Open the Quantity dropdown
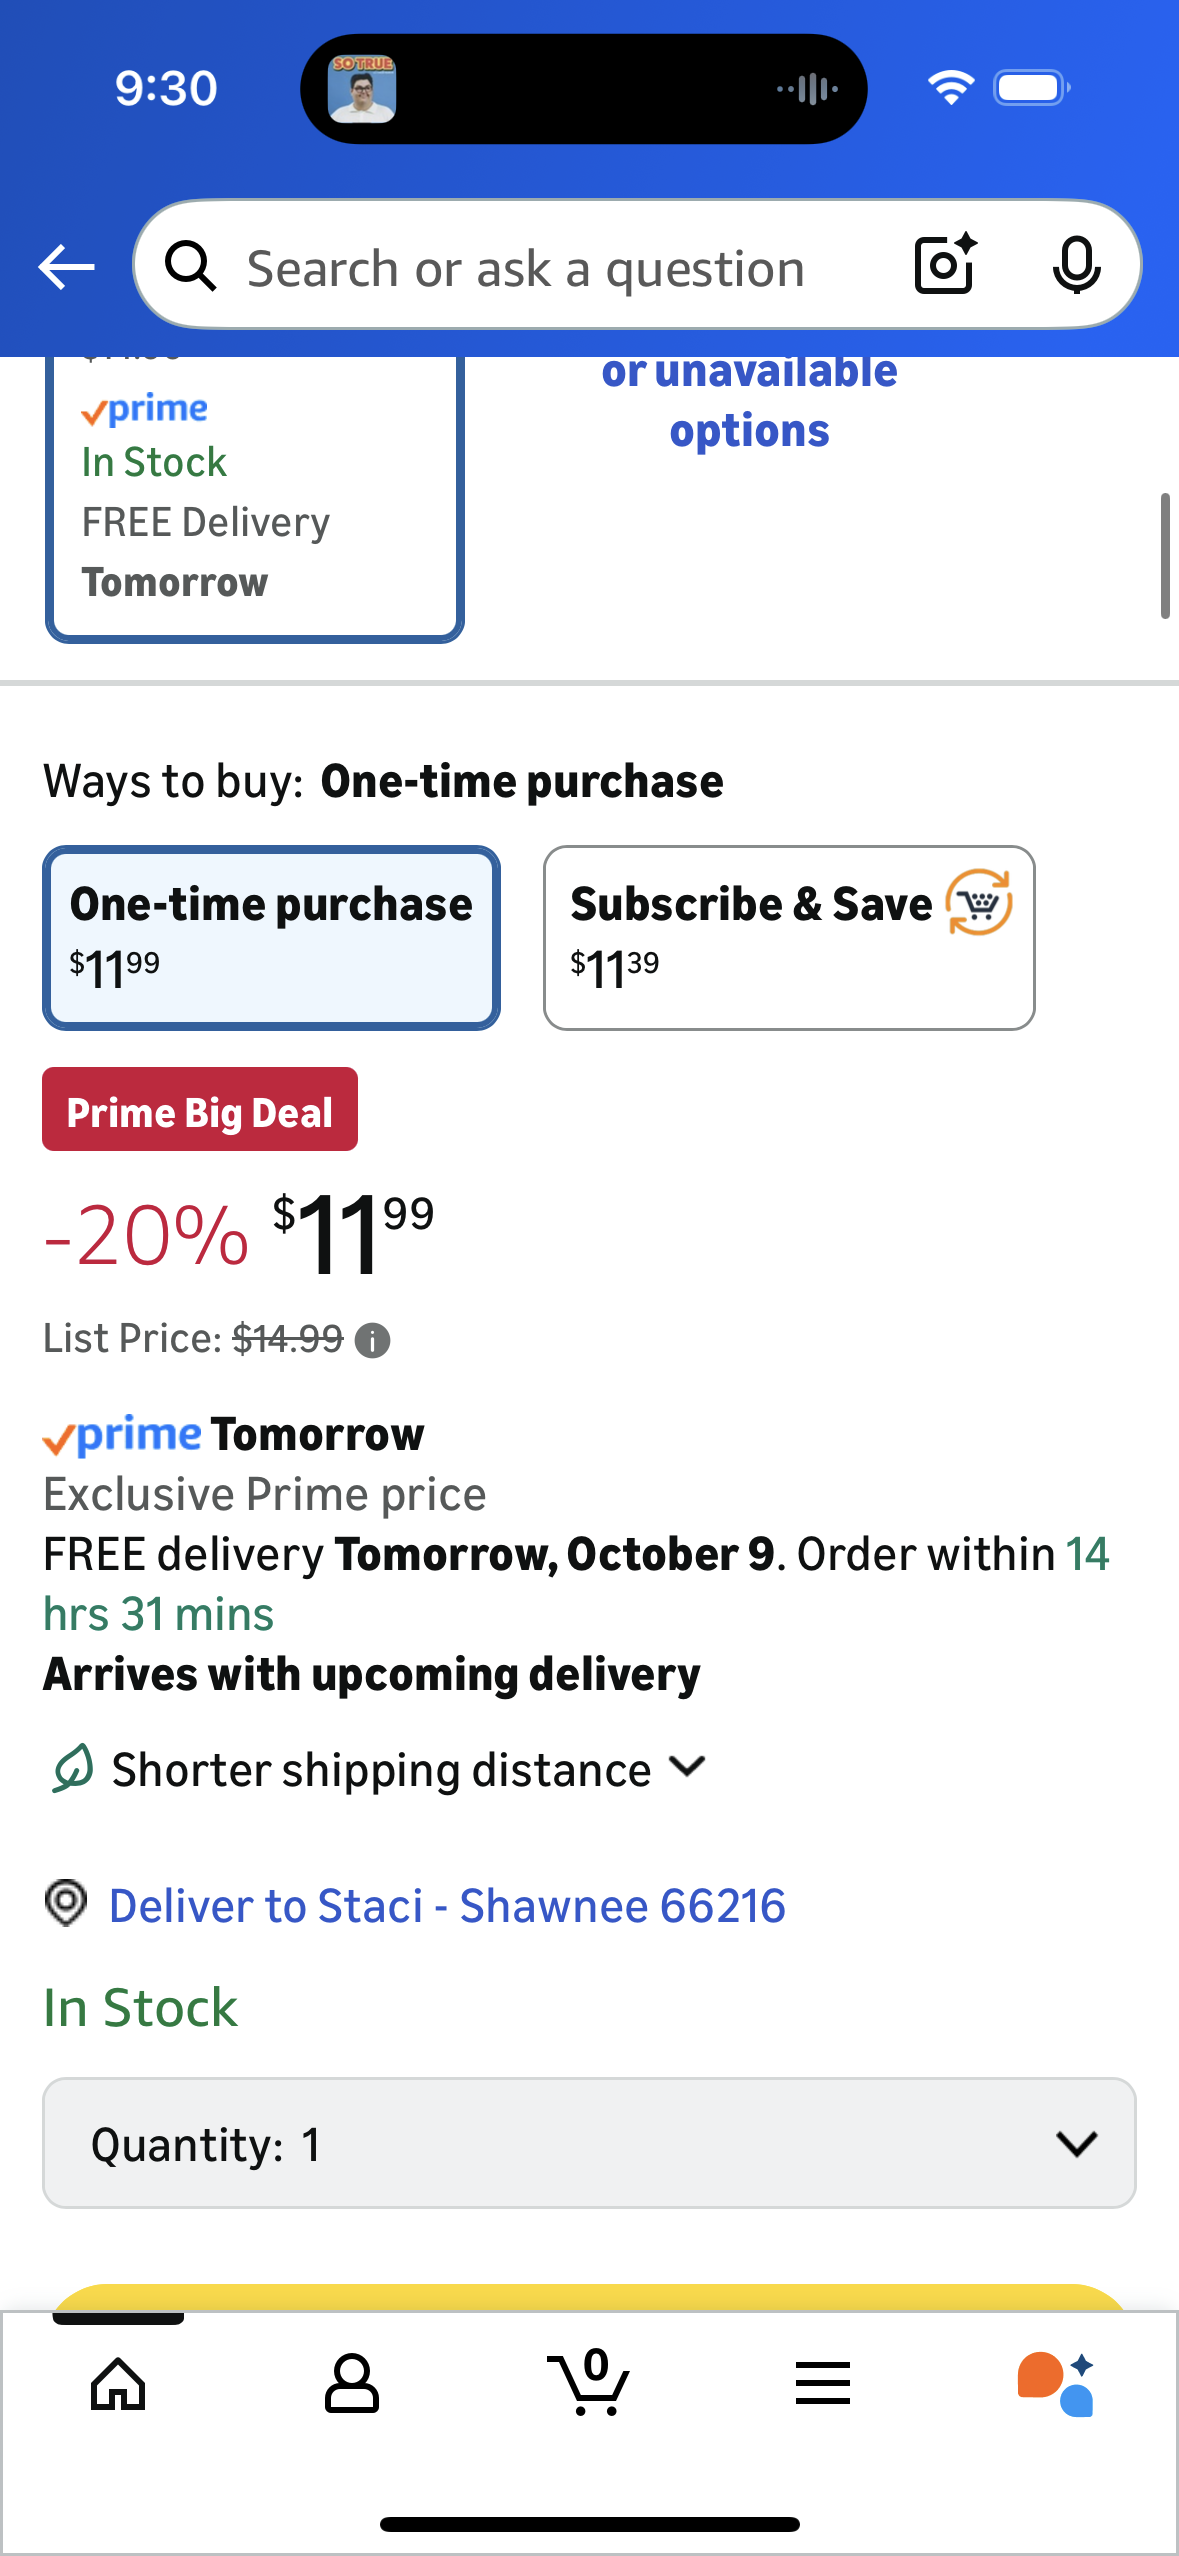 (x=589, y=2143)
